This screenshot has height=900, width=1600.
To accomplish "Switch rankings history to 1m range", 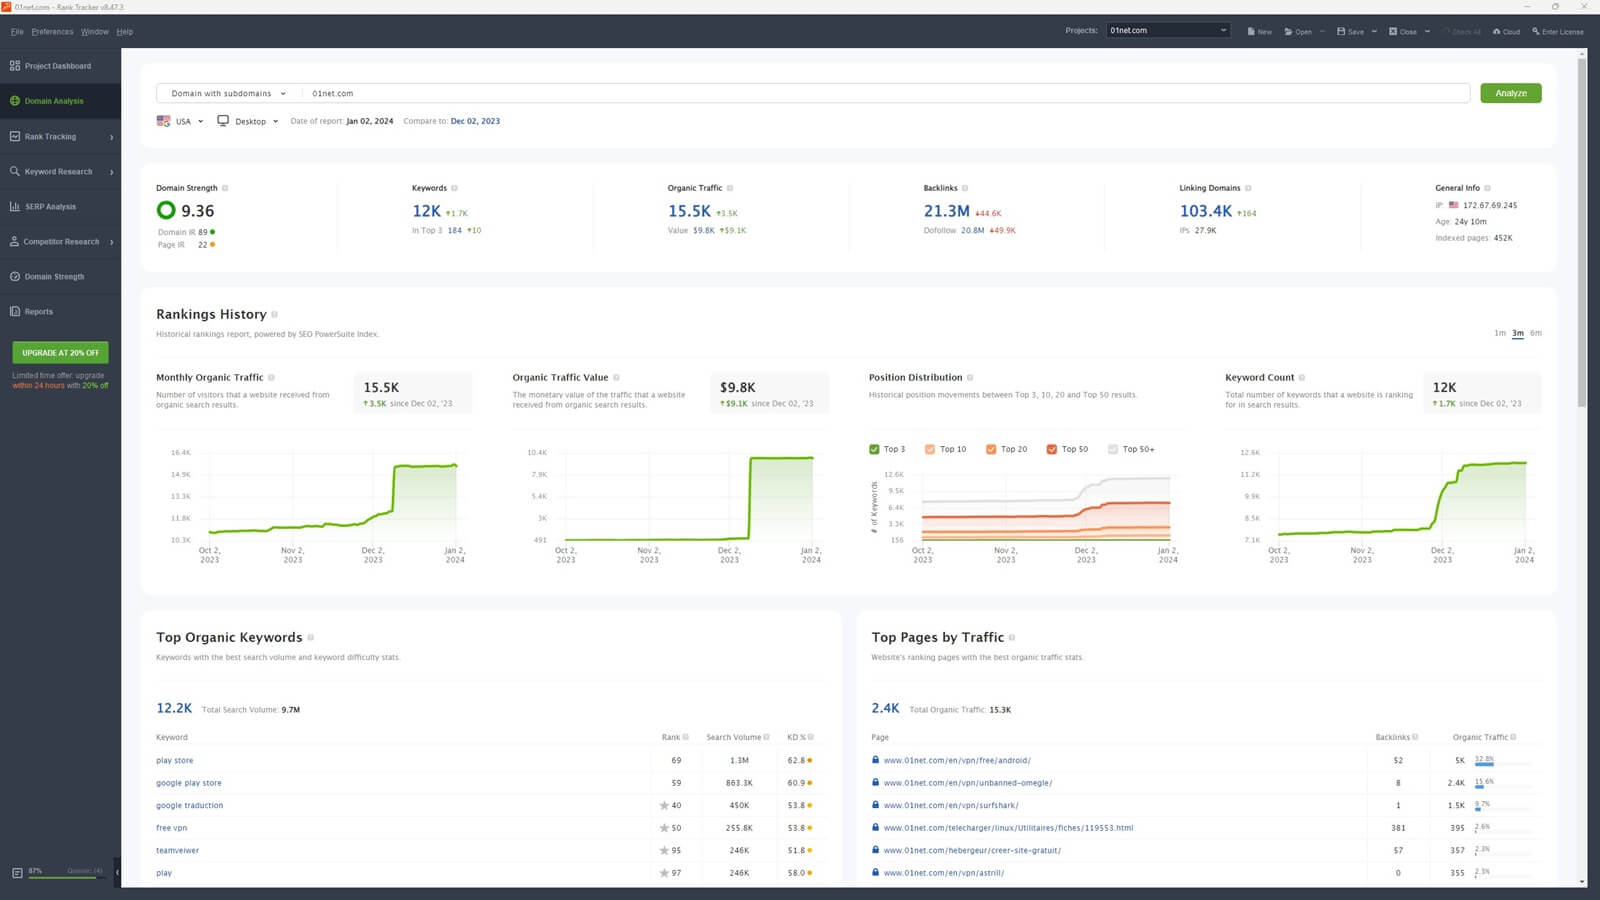I will [x=1500, y=333].
